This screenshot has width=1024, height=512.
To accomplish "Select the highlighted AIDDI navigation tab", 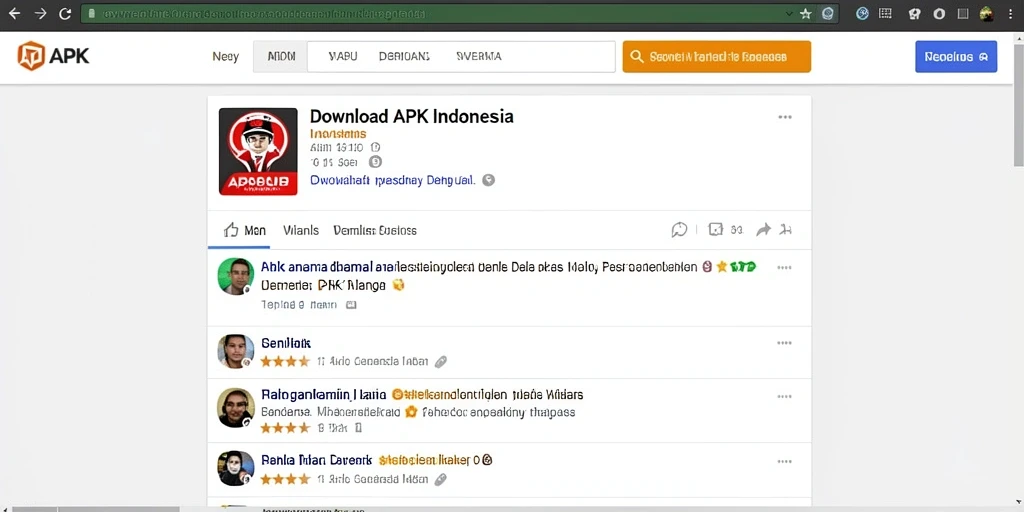I will point(281,57).
